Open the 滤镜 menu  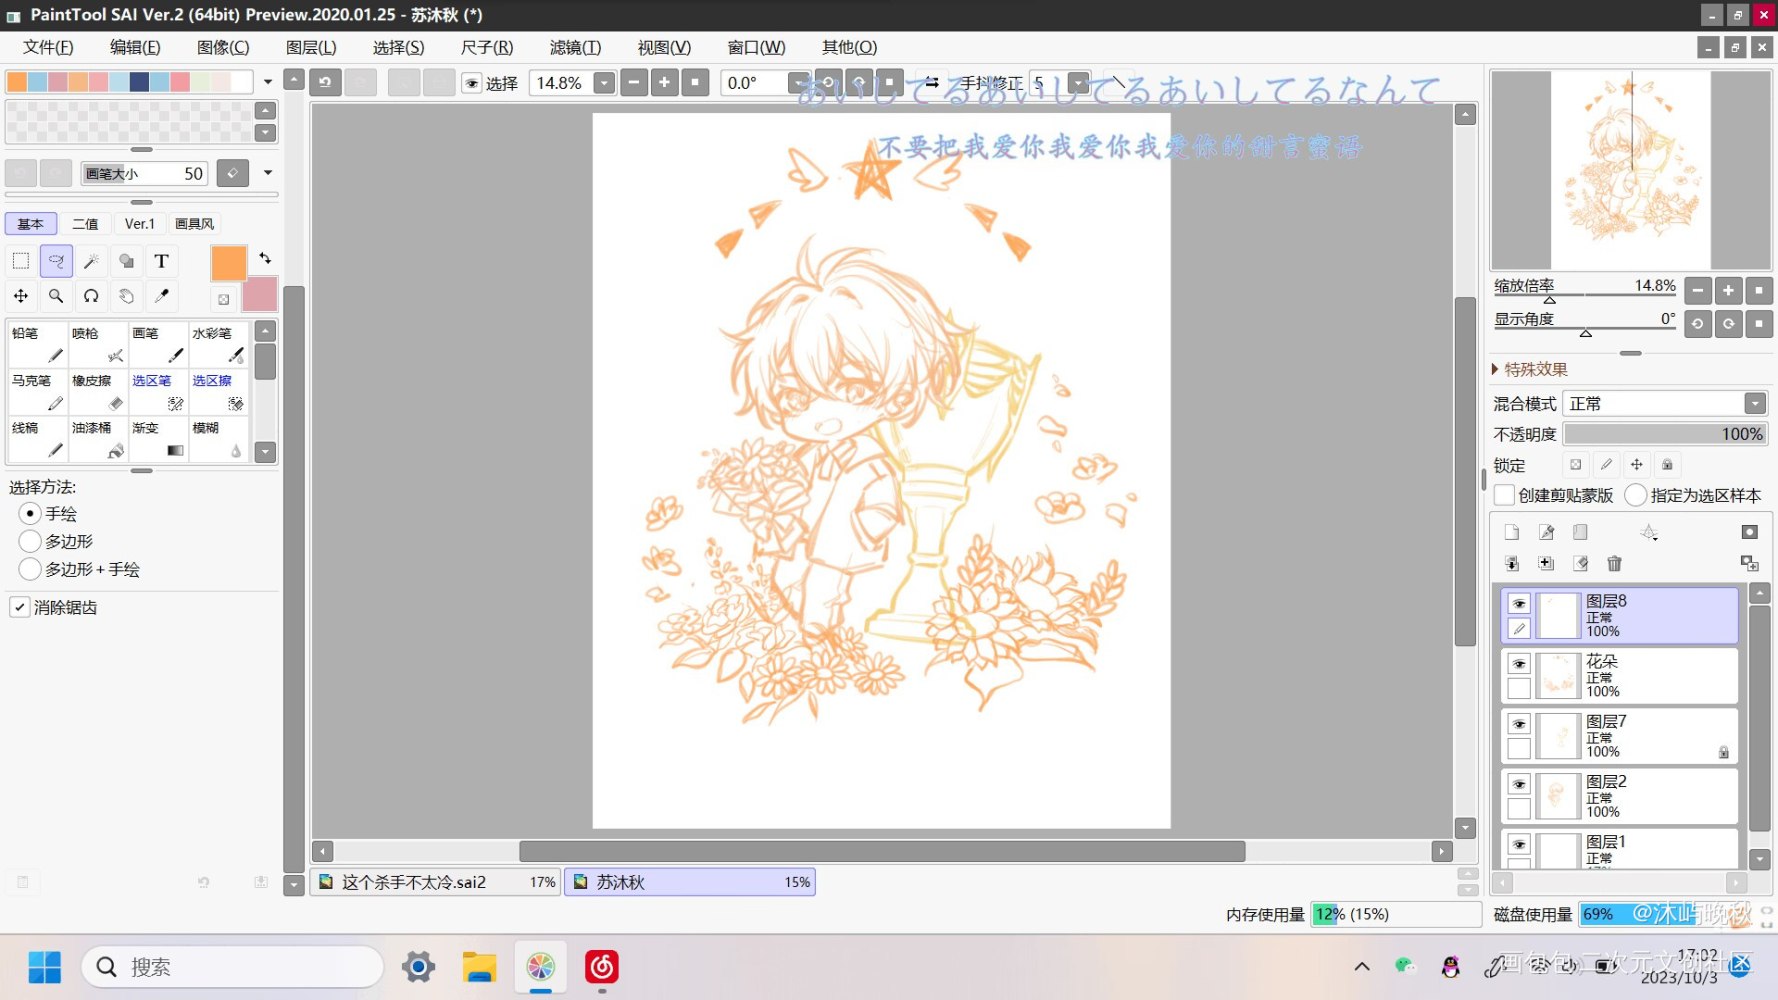pyautogui.click(x=575, y=47)
